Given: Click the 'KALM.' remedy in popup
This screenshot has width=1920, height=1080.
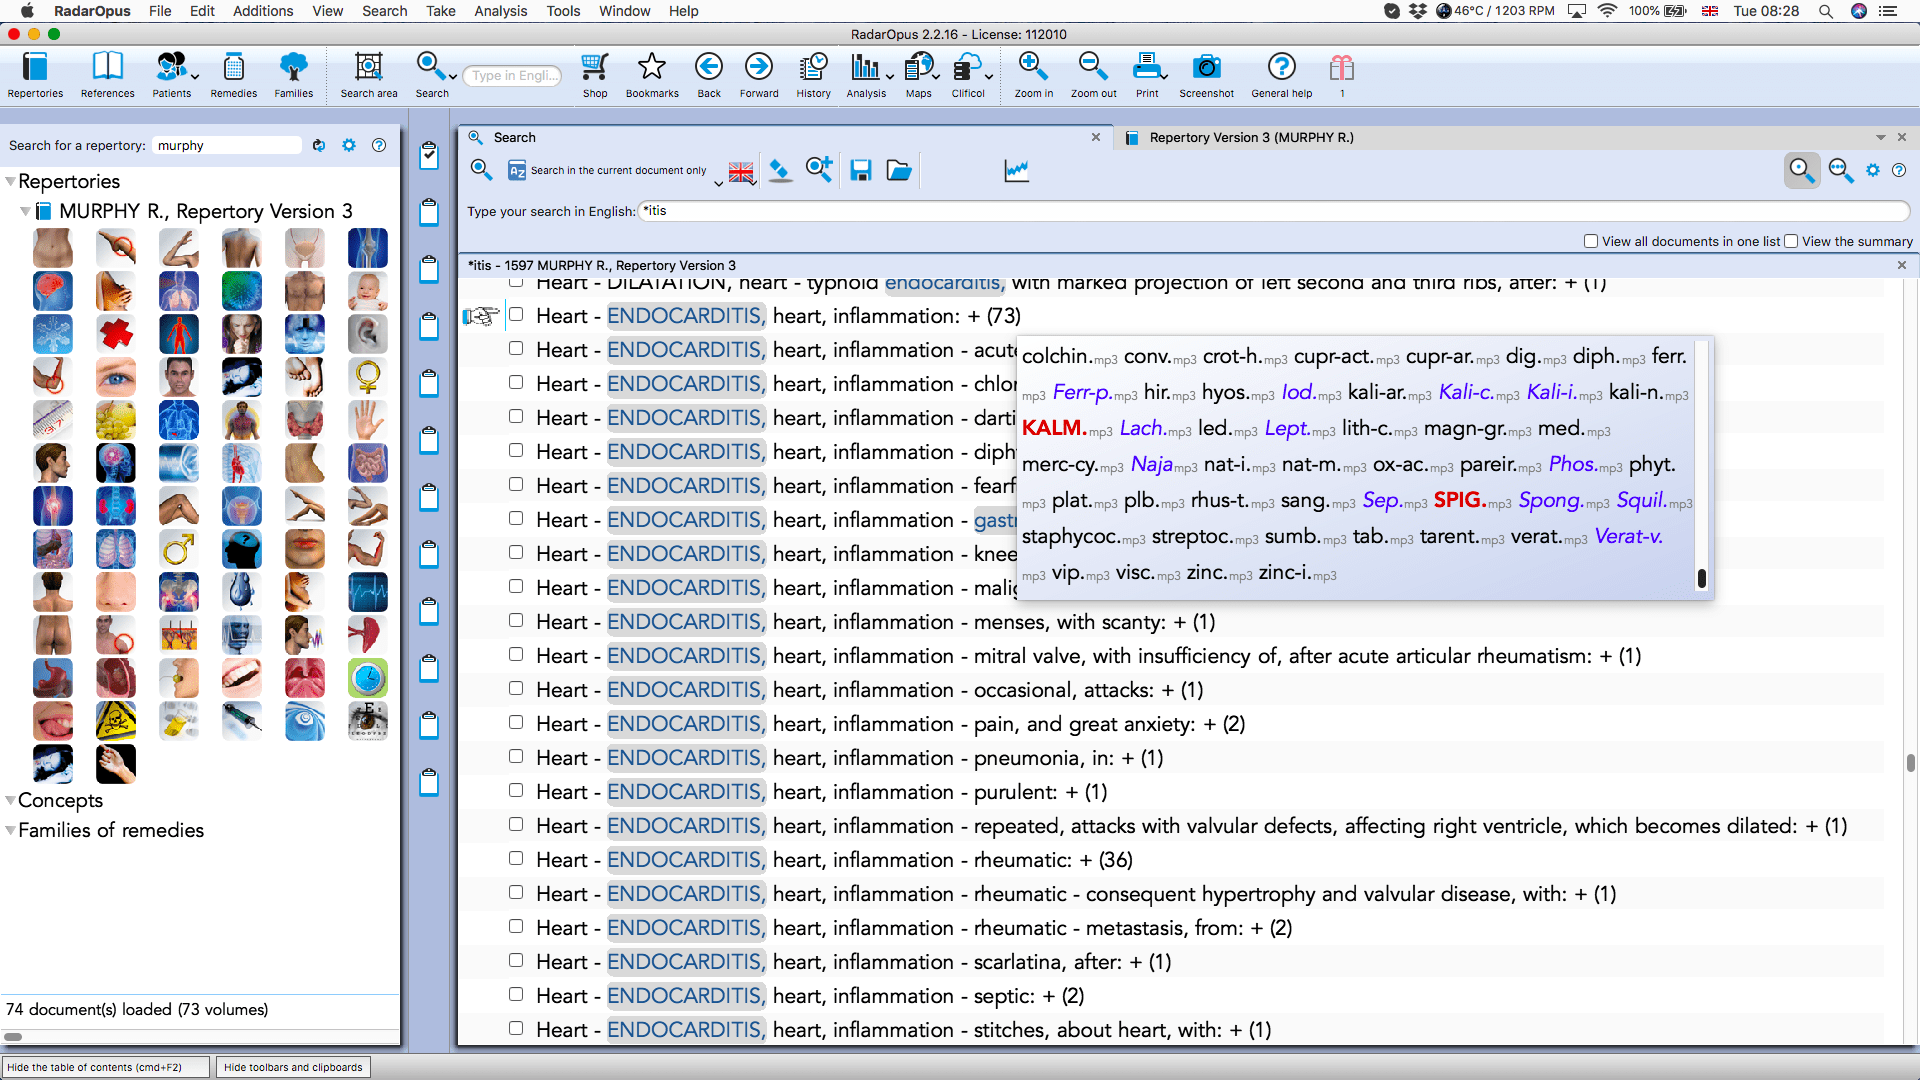Looking at the screenshot, I should (1054, 428).
